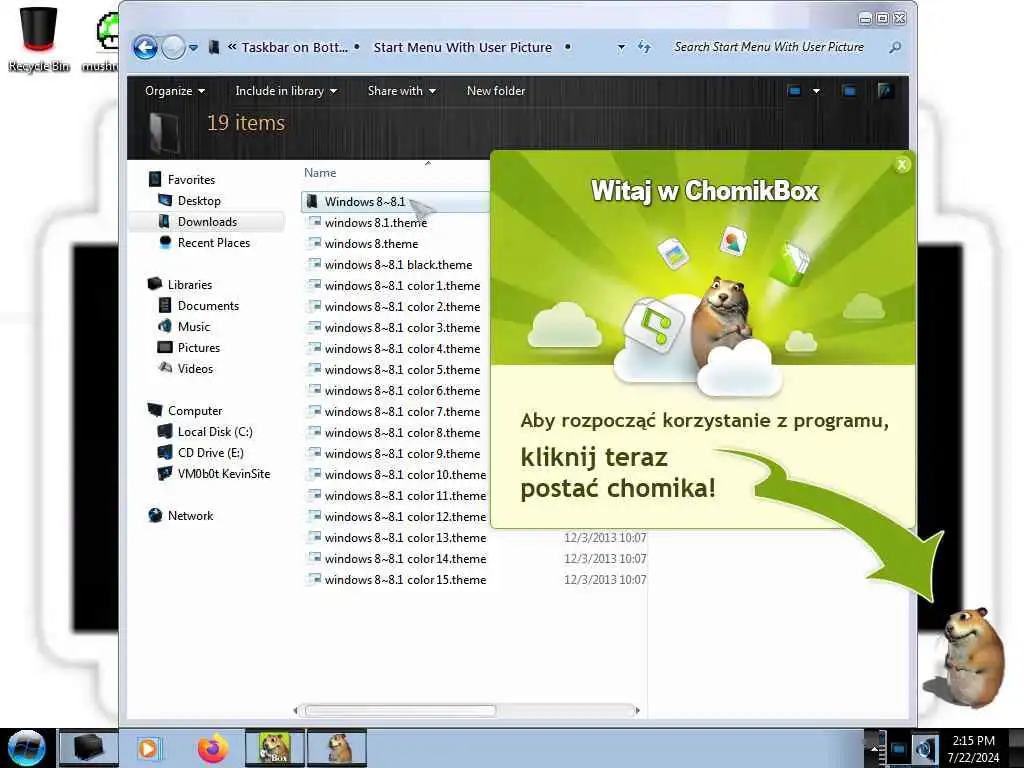The height and width of the screenshot is (768, 1024).
Task: Click the Windows Start orb
Action: [x=26, y=748]
